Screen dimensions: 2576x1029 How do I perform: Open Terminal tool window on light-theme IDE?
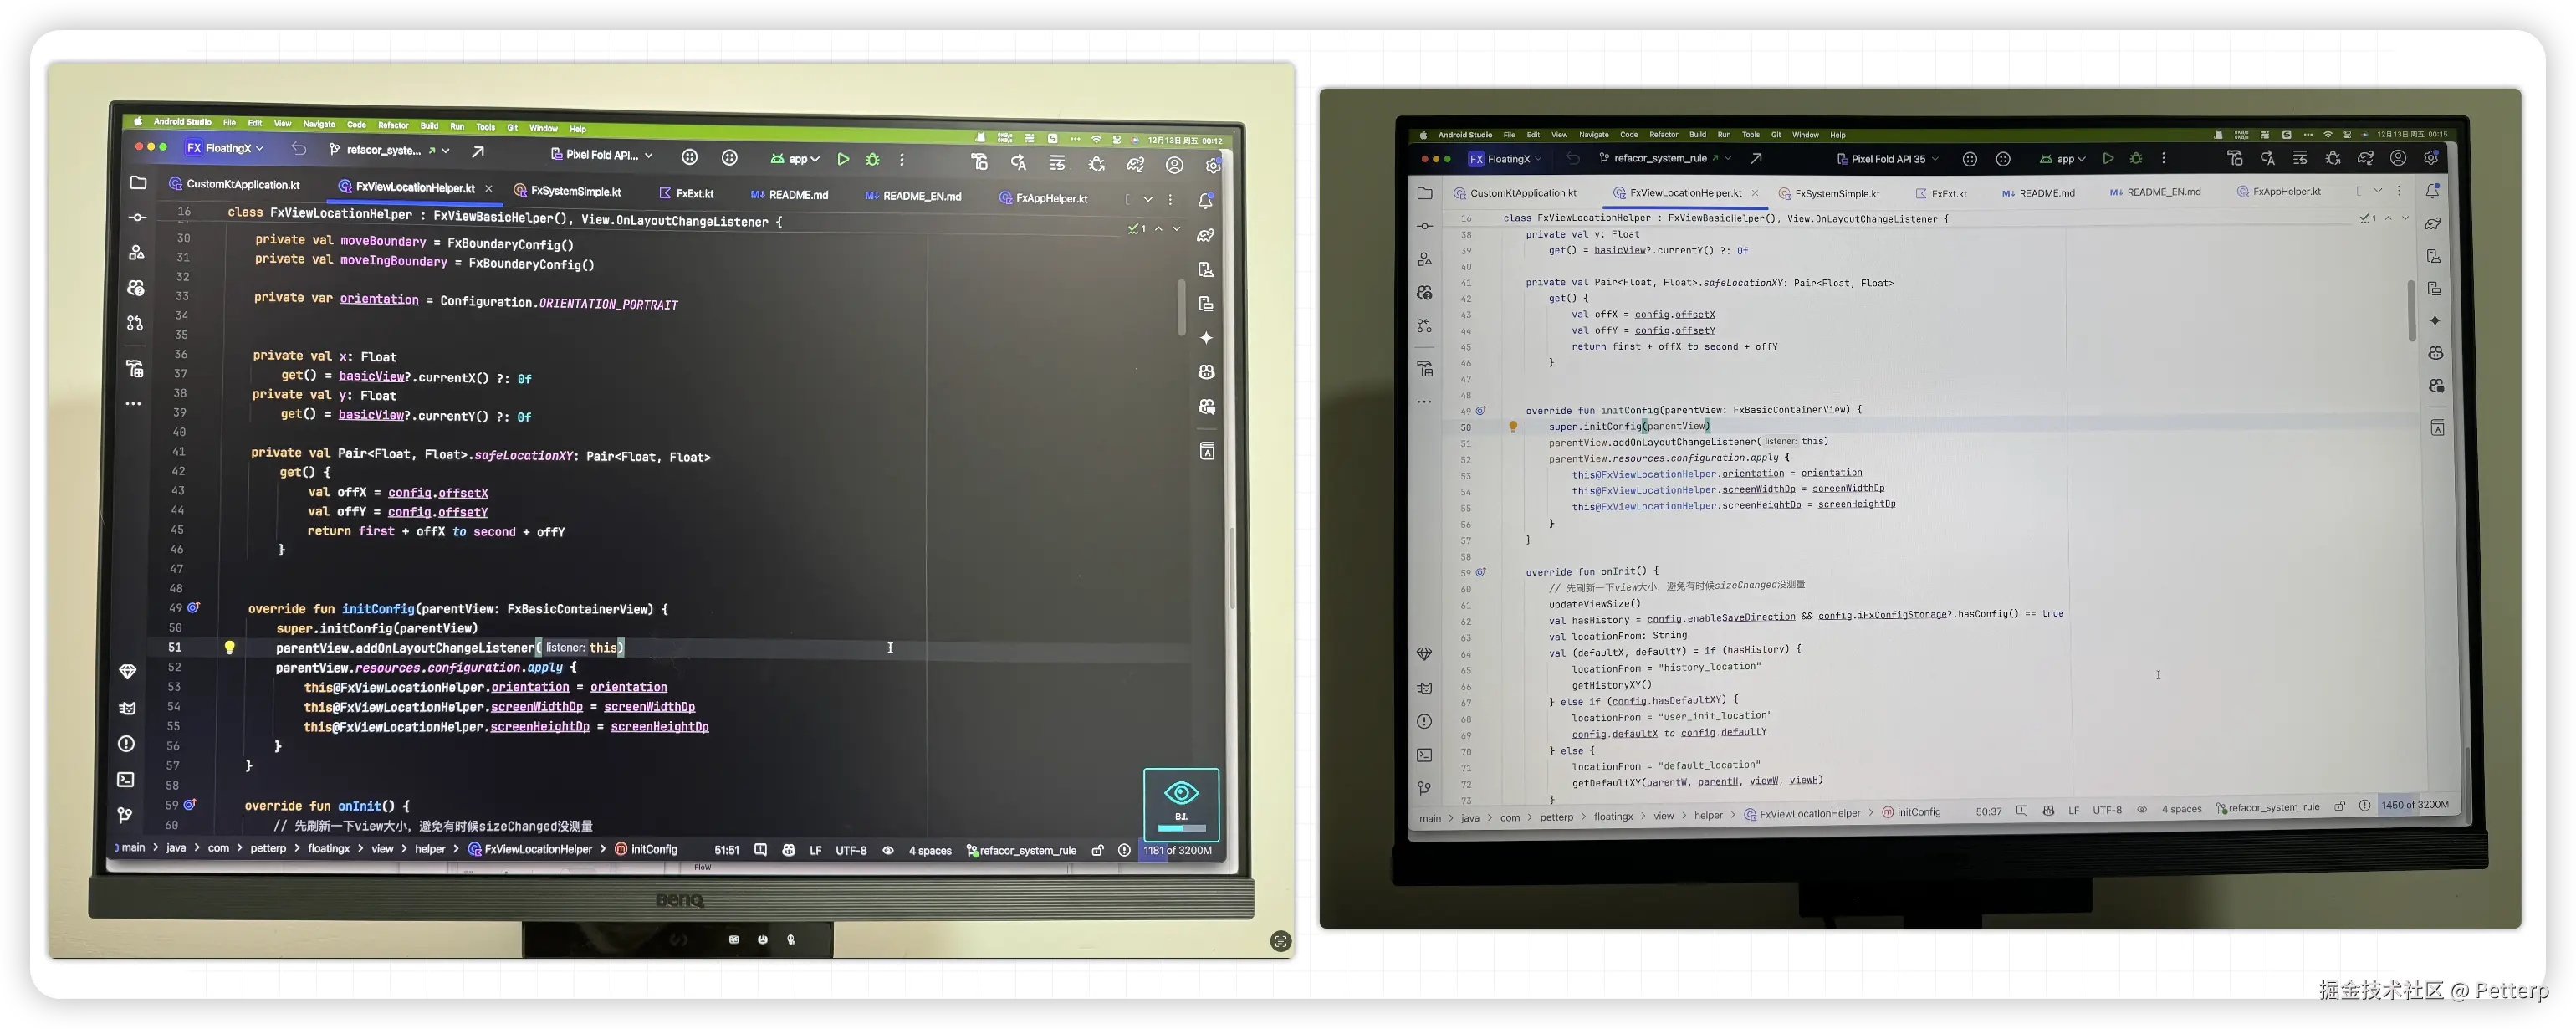click(x=1425, y=755)
